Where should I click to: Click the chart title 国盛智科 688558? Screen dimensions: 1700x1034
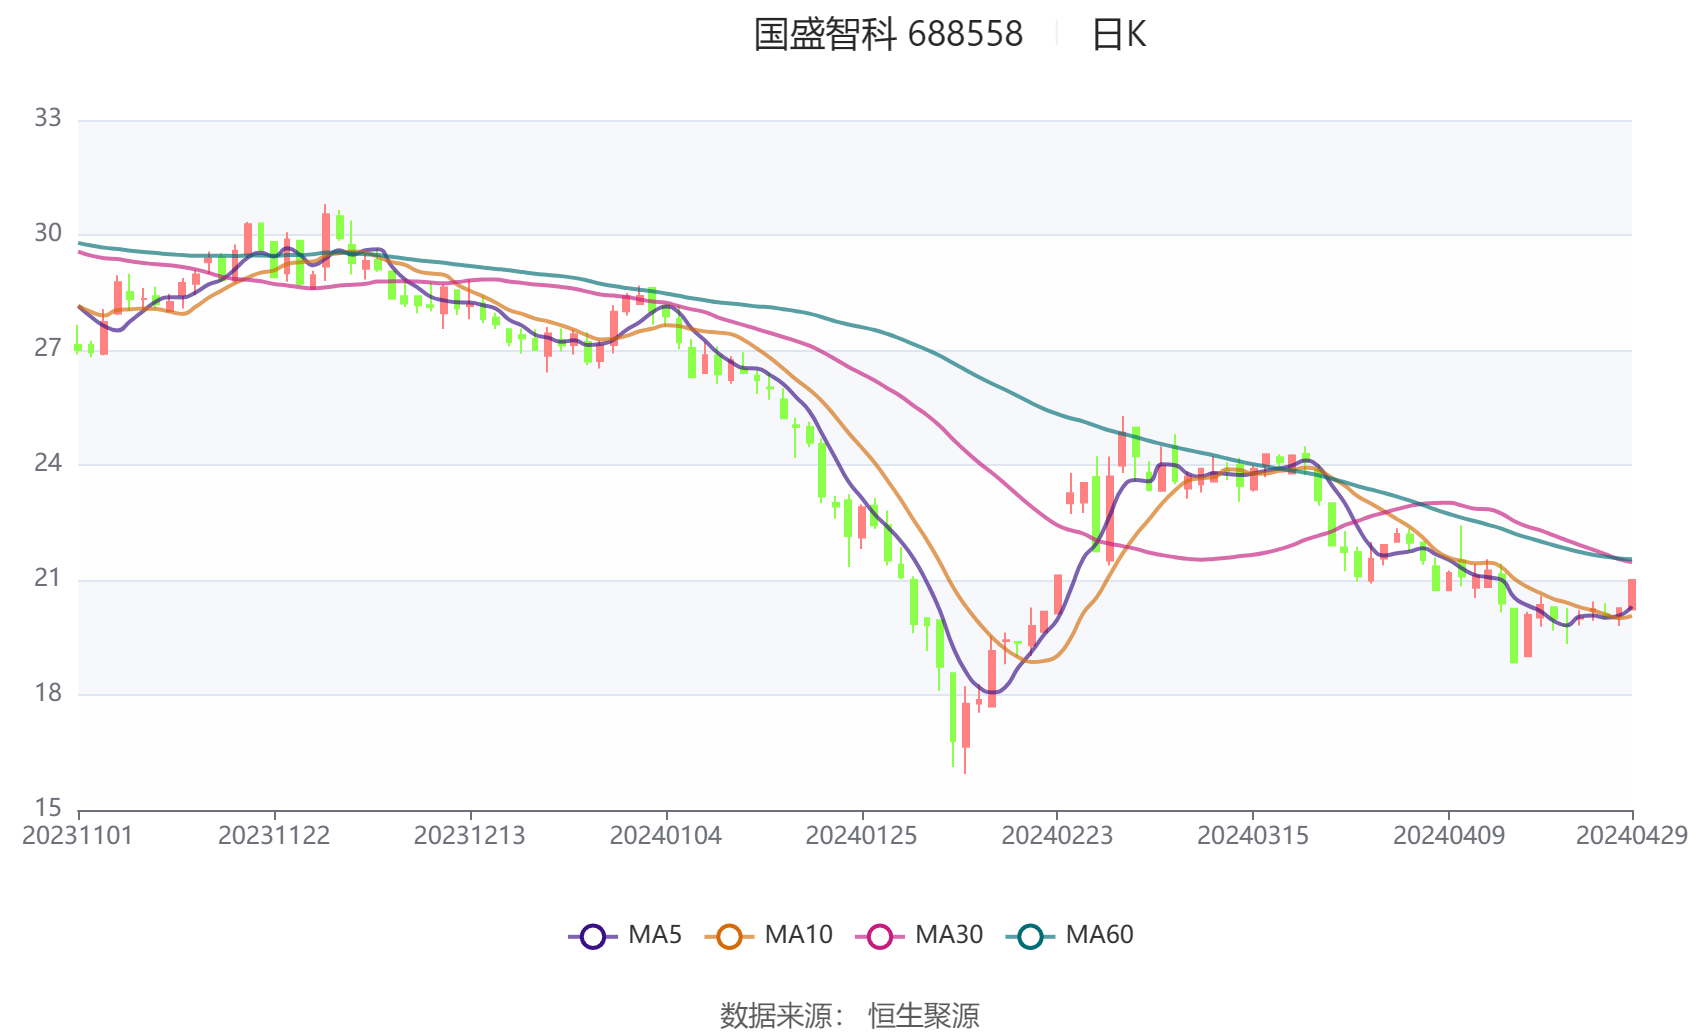click(x=888, y=35)
